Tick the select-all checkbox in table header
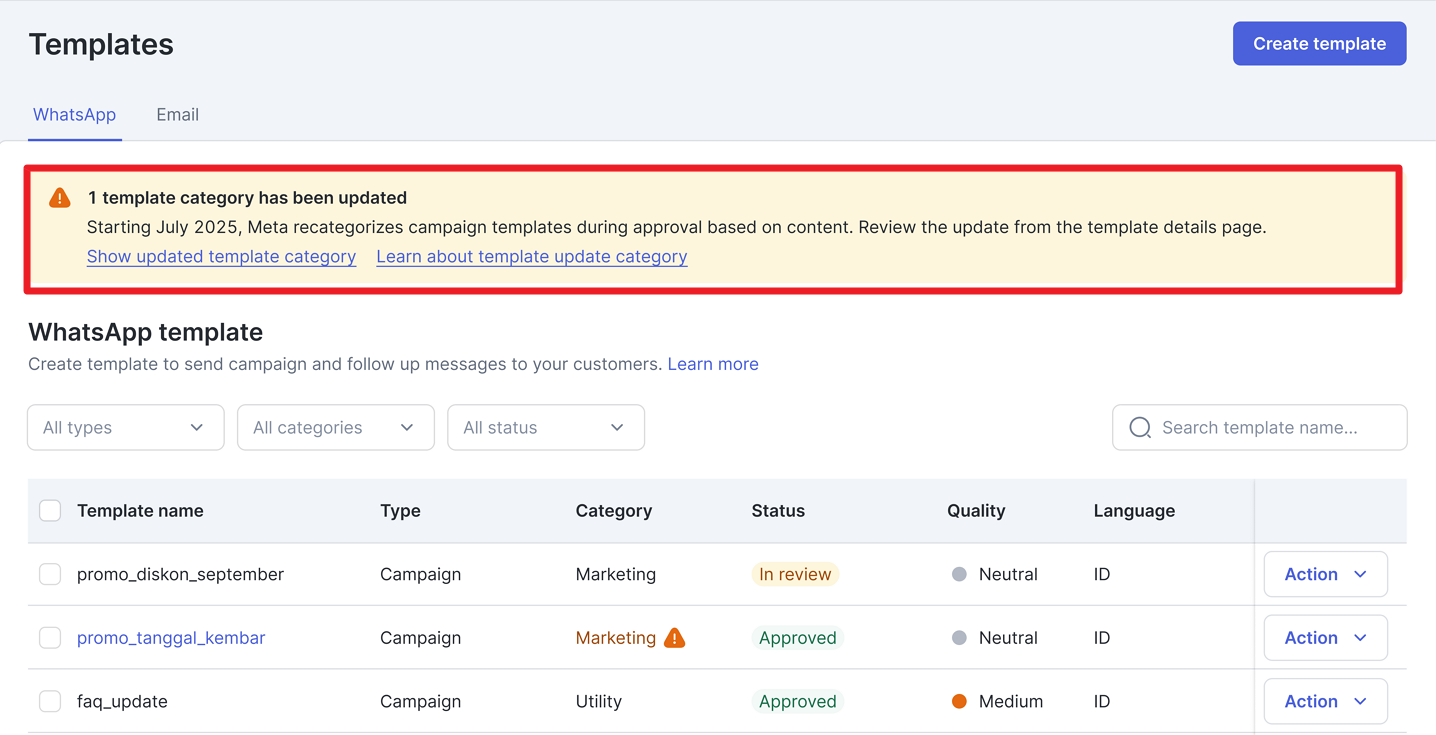Image resolution: width=1436 pixels, height=735 pixels. (50, 511)
